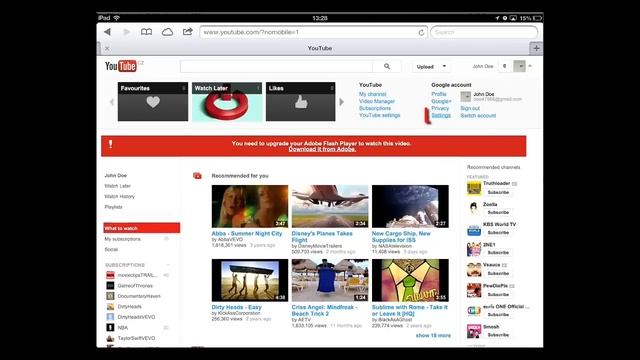Subscribe to the Smosh channel
The image size is (640, 360).
click(498, 335)
